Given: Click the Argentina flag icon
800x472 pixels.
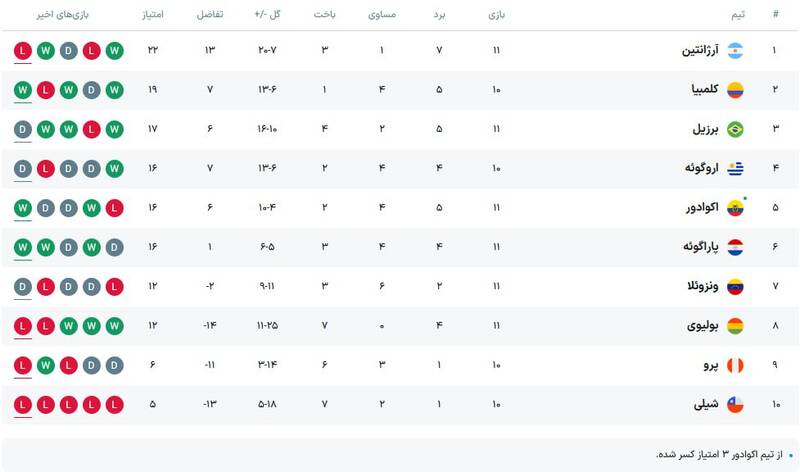Looking at the screenshot, I should 735,51.
